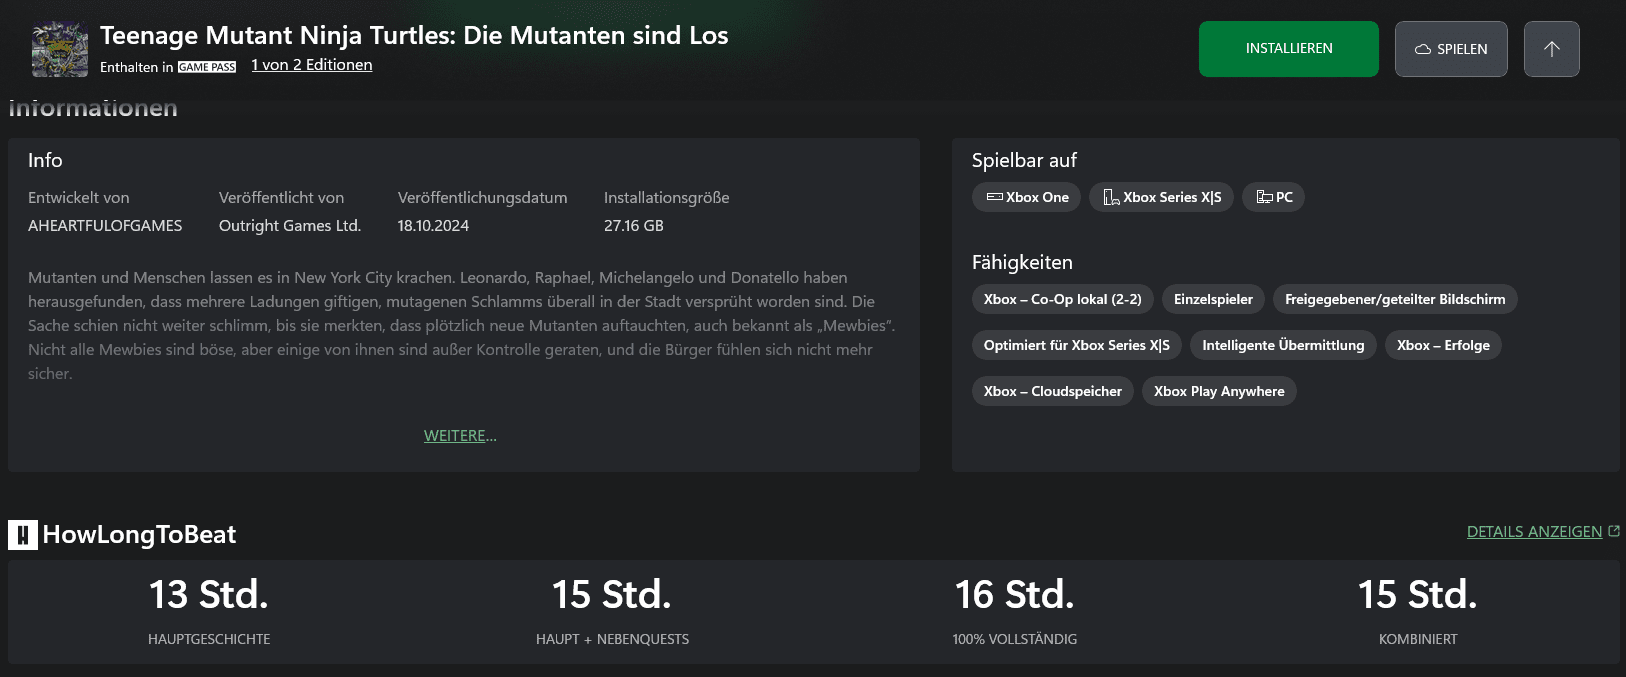Viewport: 1626px width, 677px height.
Task: Click the Freigegebener/geteilter Bildschirm tag
Action: [x=1395, y=299]
